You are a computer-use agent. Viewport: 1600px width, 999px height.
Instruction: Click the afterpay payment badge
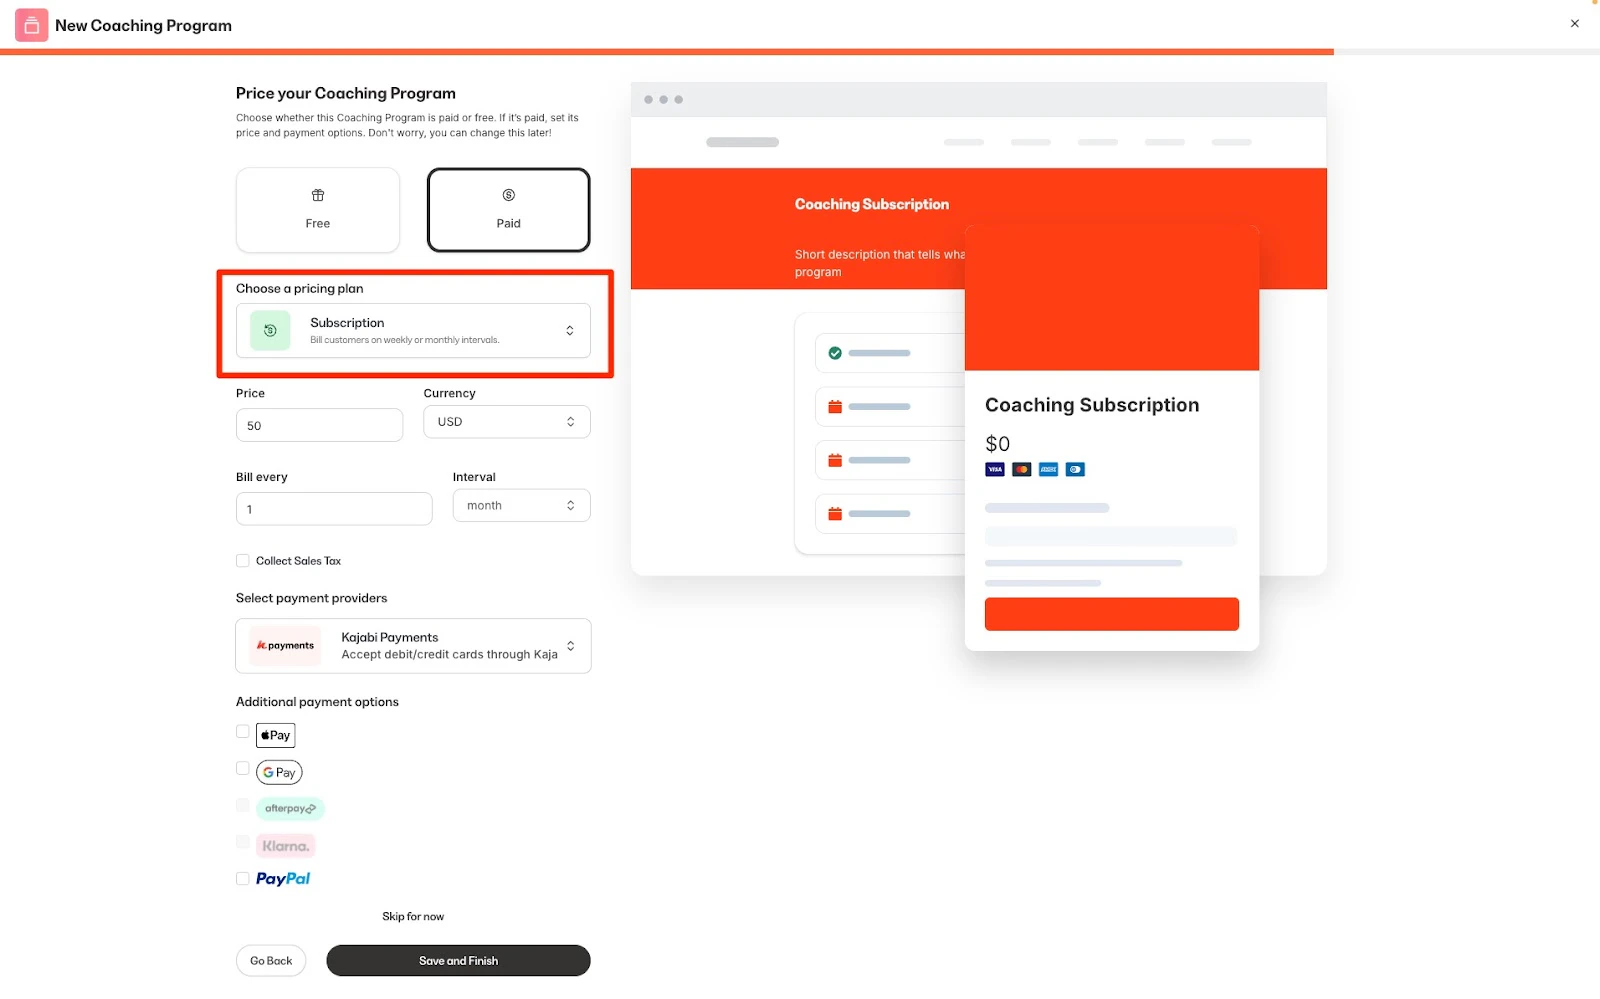point(290,808)
